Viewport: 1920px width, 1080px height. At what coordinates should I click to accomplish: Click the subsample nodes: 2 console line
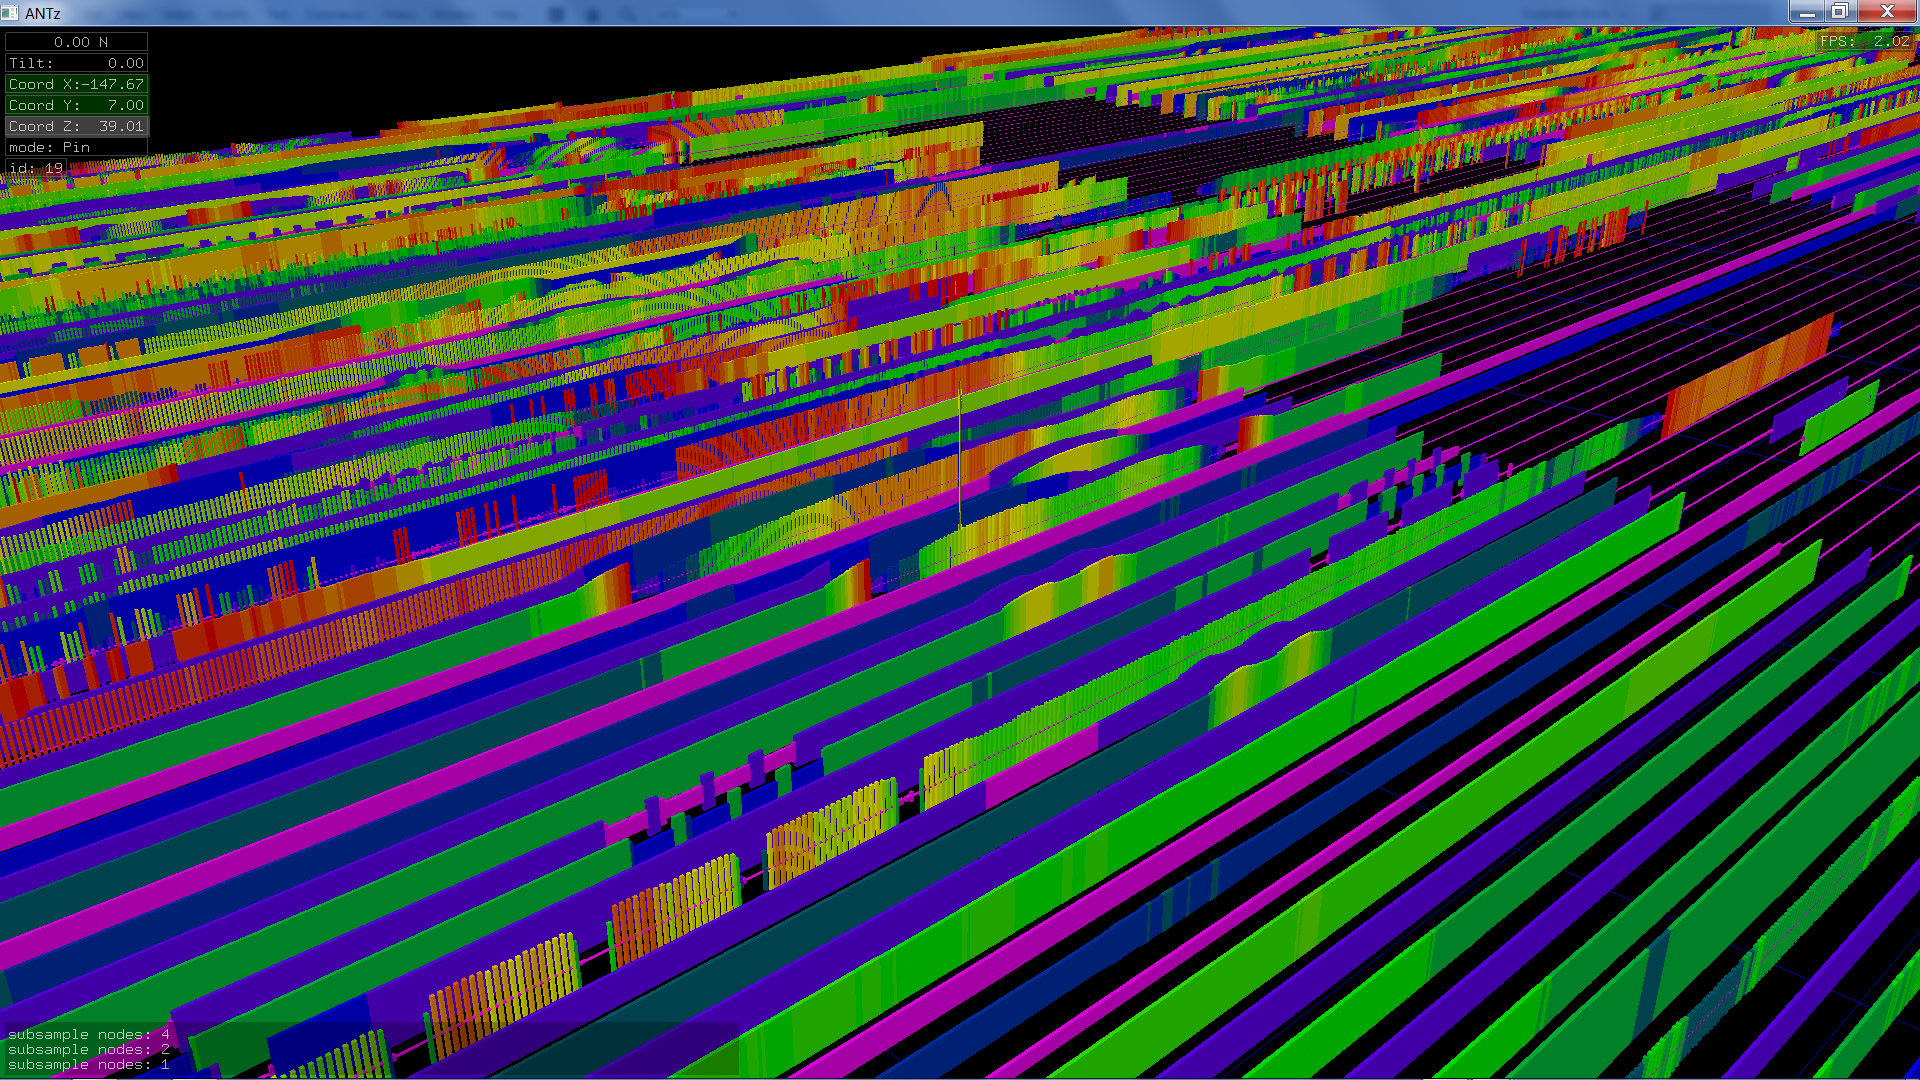click(88, 1049)
